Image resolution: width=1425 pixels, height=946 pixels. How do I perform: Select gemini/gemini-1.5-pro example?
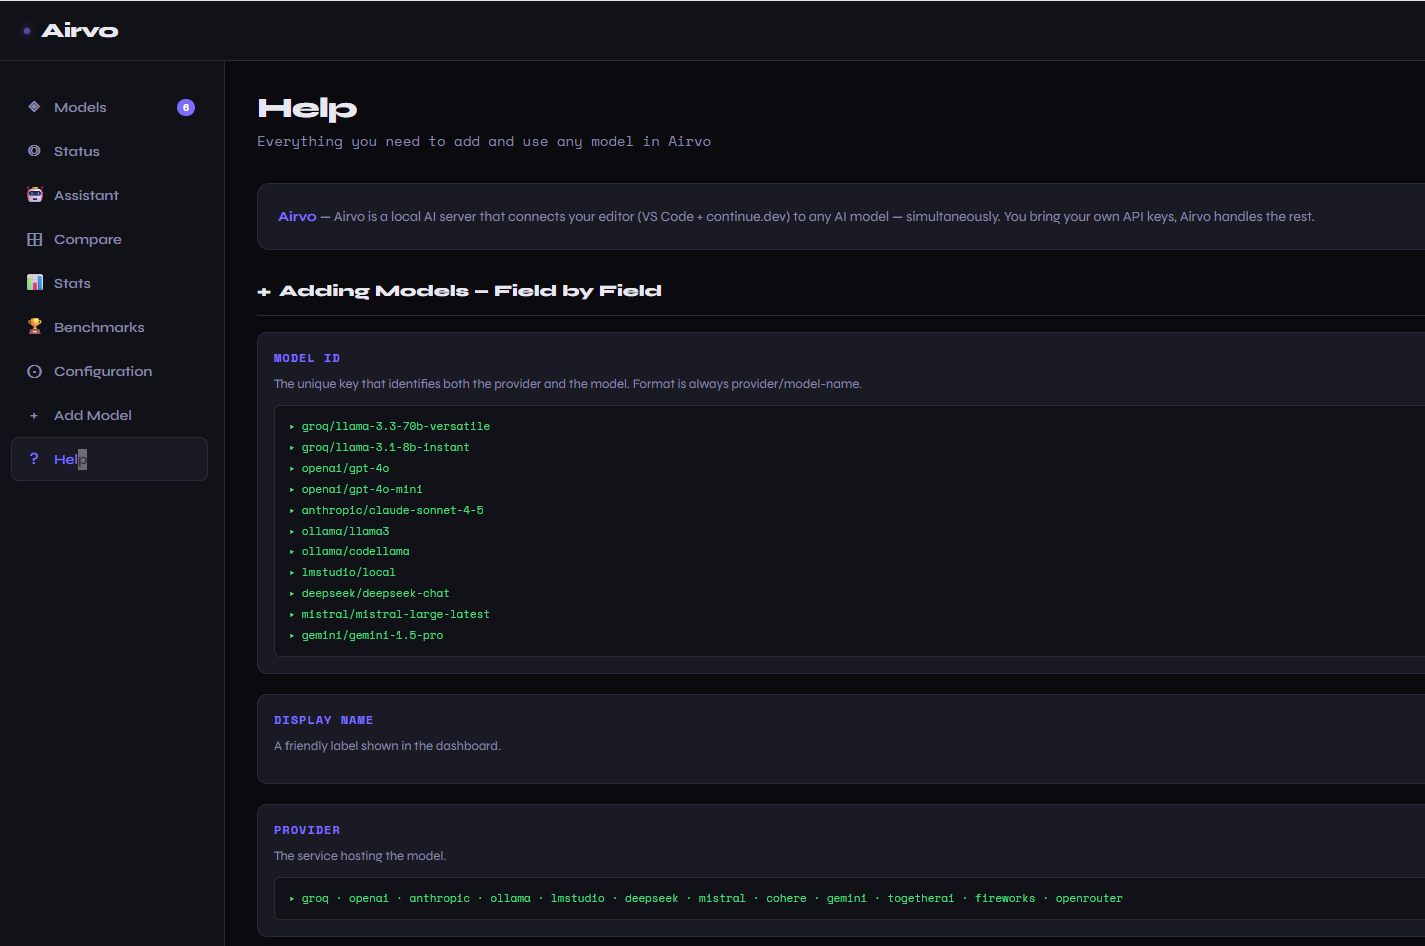pos(372,635)
